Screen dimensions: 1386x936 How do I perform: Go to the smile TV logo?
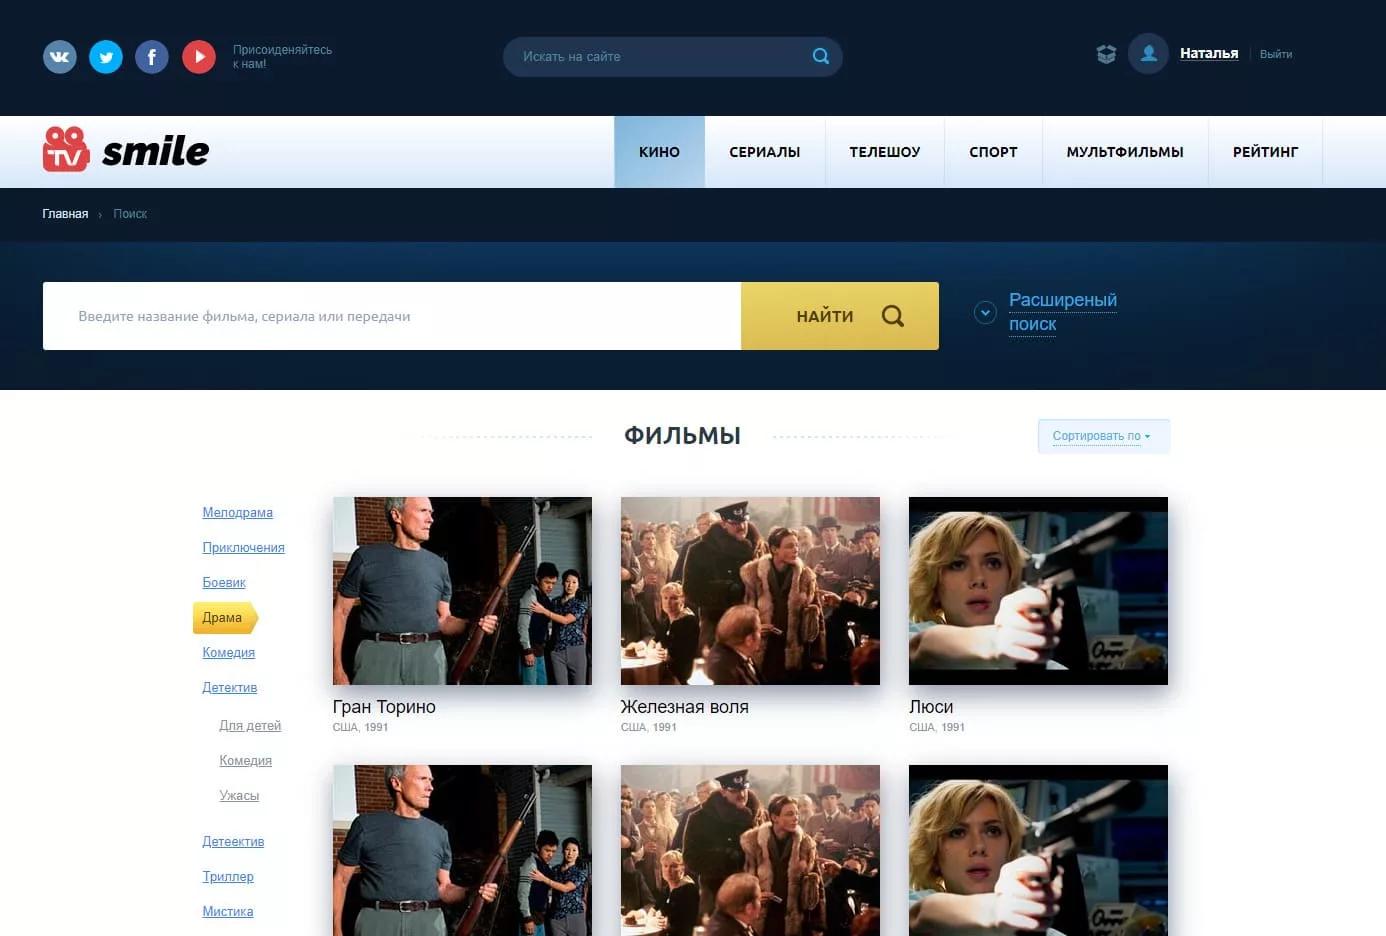pos(126,150)
